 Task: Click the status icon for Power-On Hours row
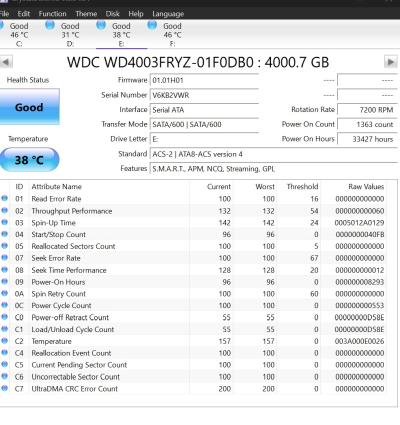point(5,281)
